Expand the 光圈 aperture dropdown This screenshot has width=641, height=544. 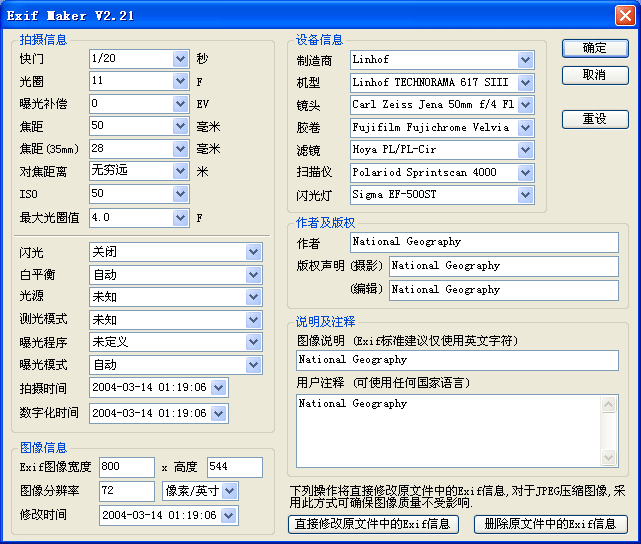tap(180, 81)
